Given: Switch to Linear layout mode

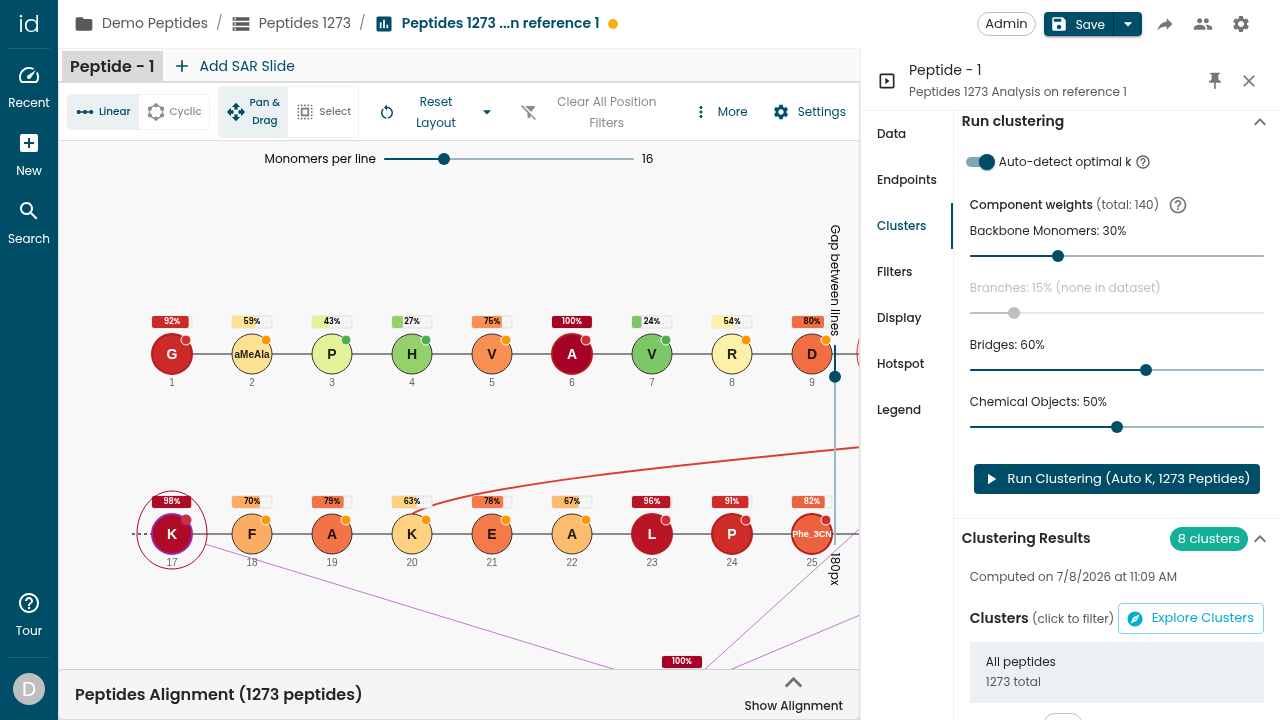Looking at the screenshot, I should [103, 112].
